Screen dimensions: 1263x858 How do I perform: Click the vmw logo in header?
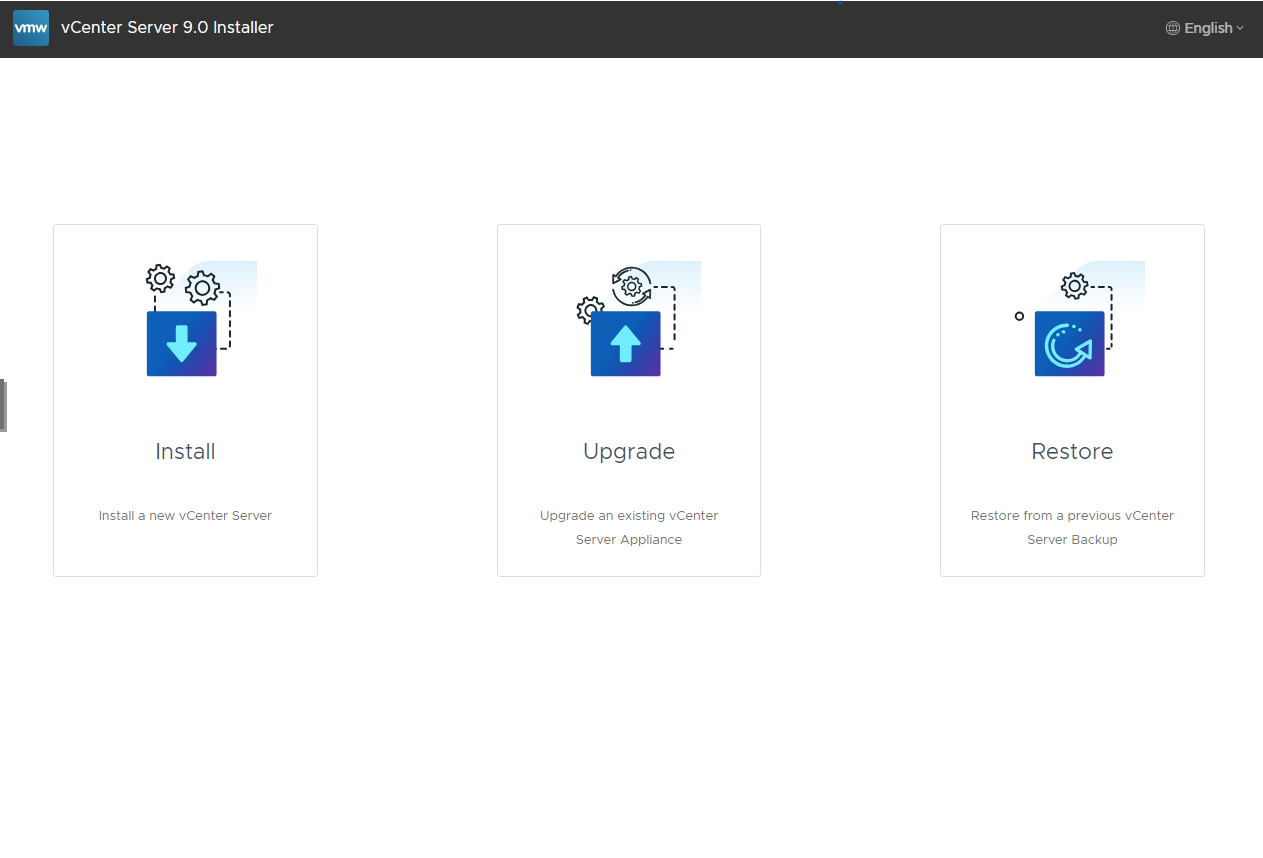tap(31, 28)
